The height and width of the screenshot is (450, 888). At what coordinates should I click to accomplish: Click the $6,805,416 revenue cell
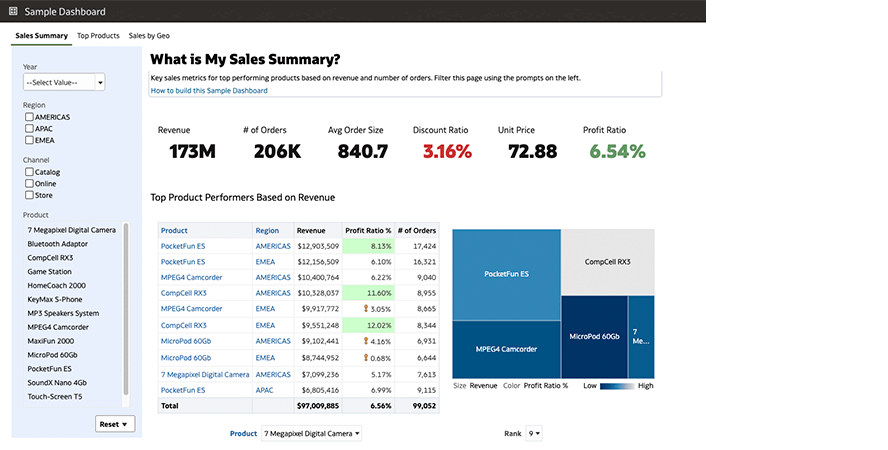point(320,390)
